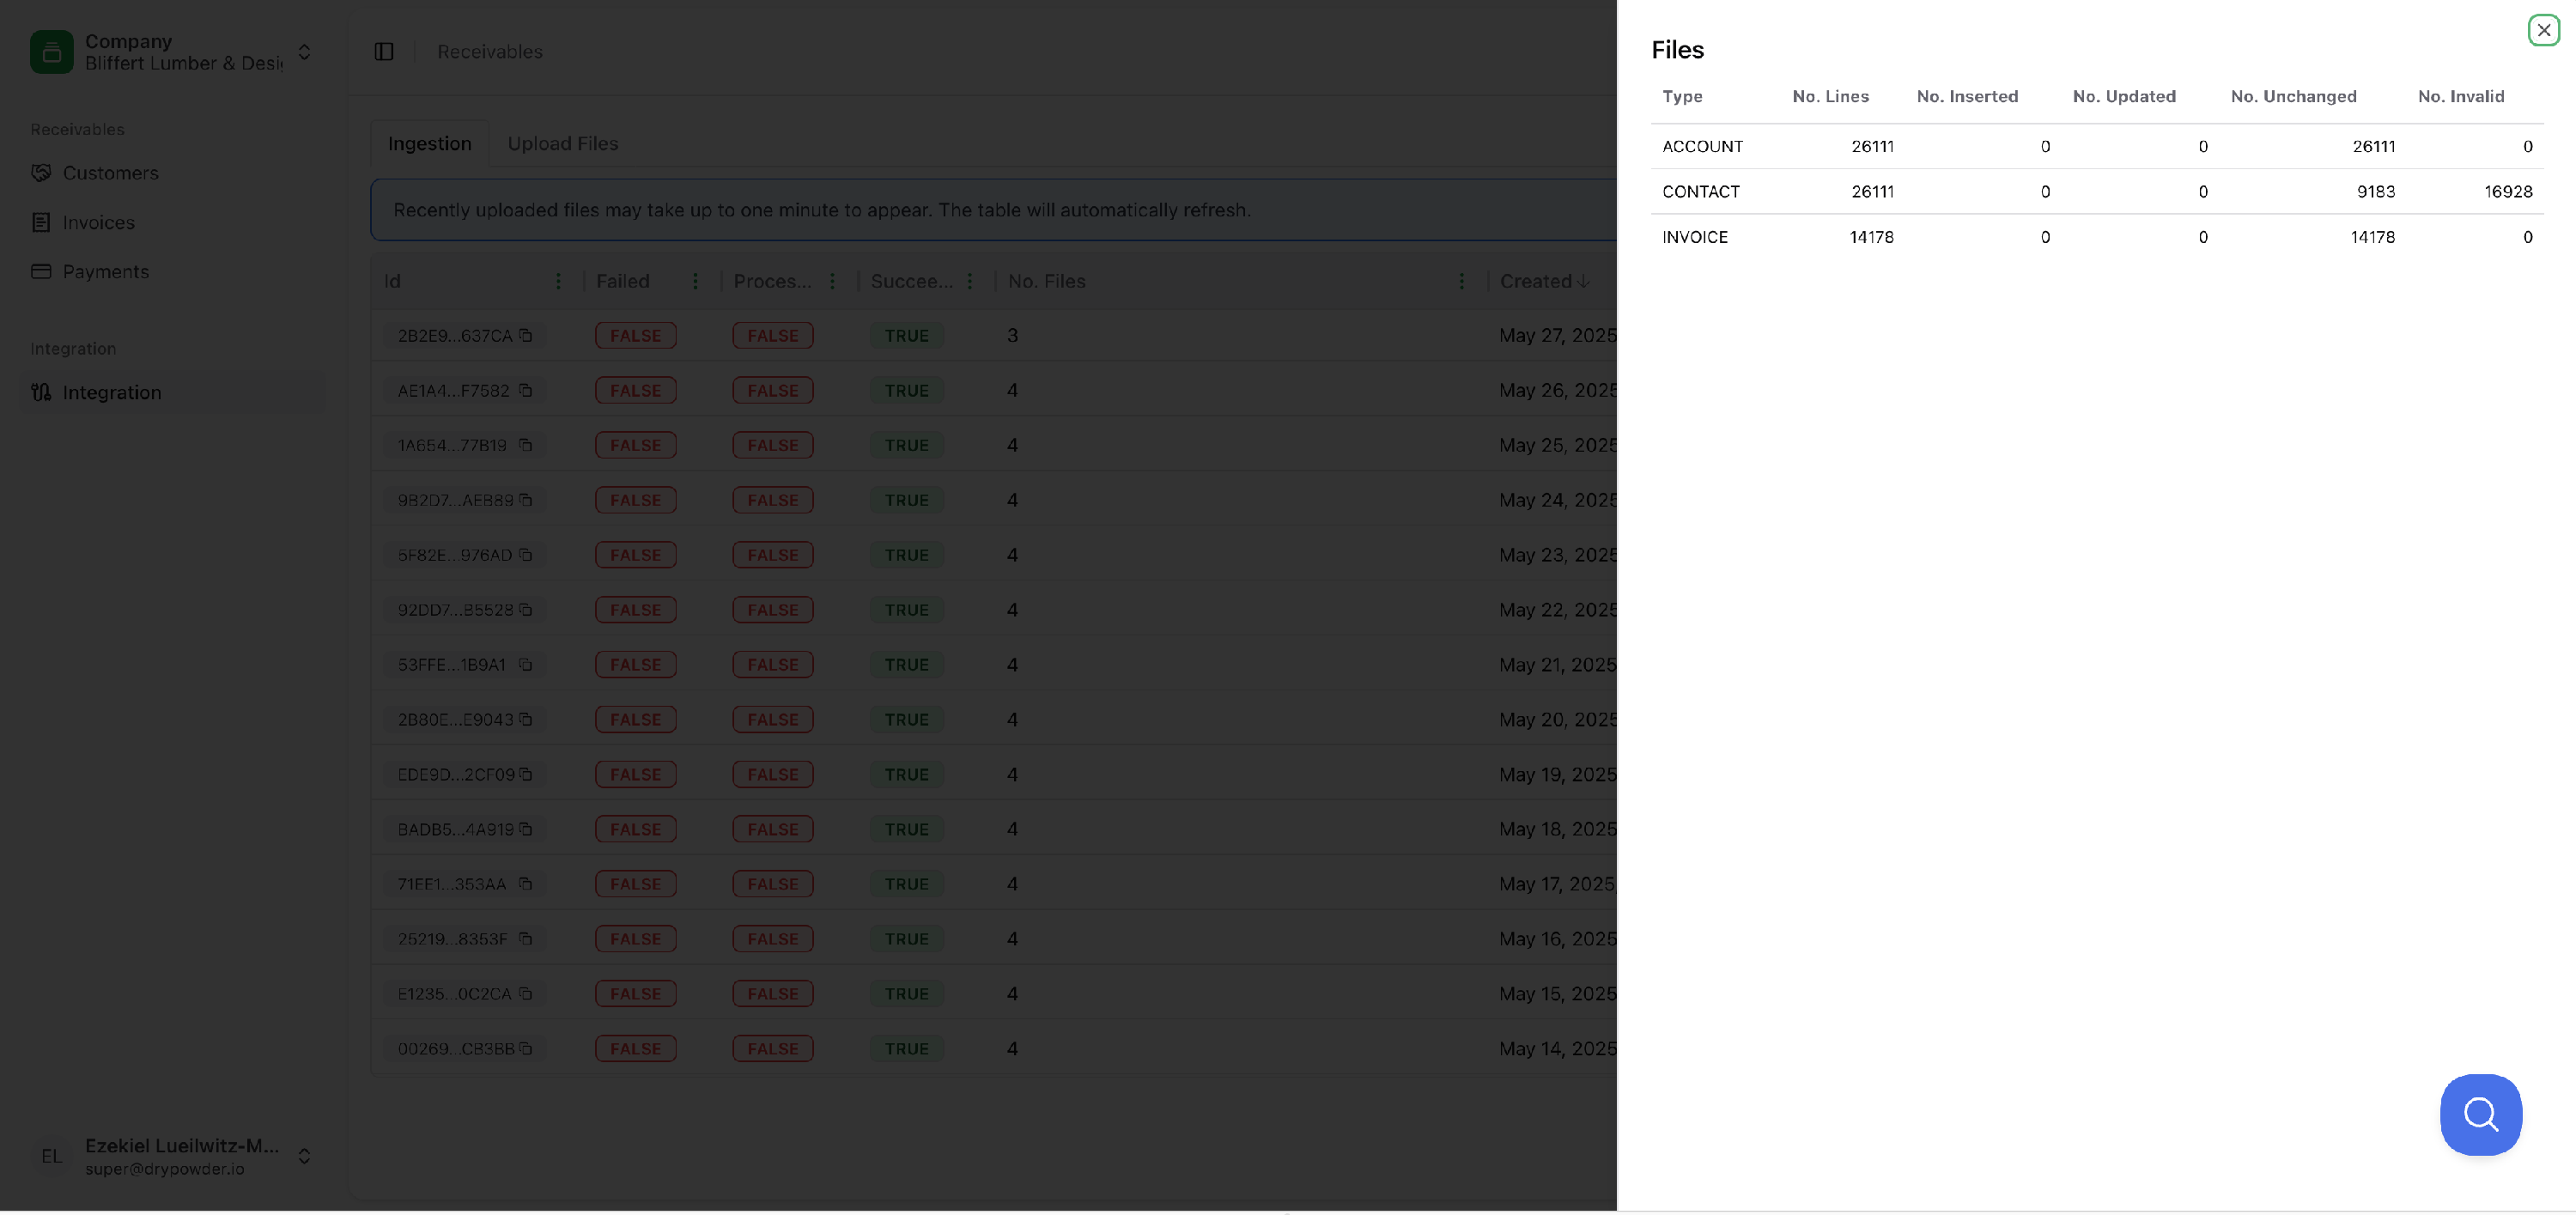Click the Customers handshake icon

[41, 173]
